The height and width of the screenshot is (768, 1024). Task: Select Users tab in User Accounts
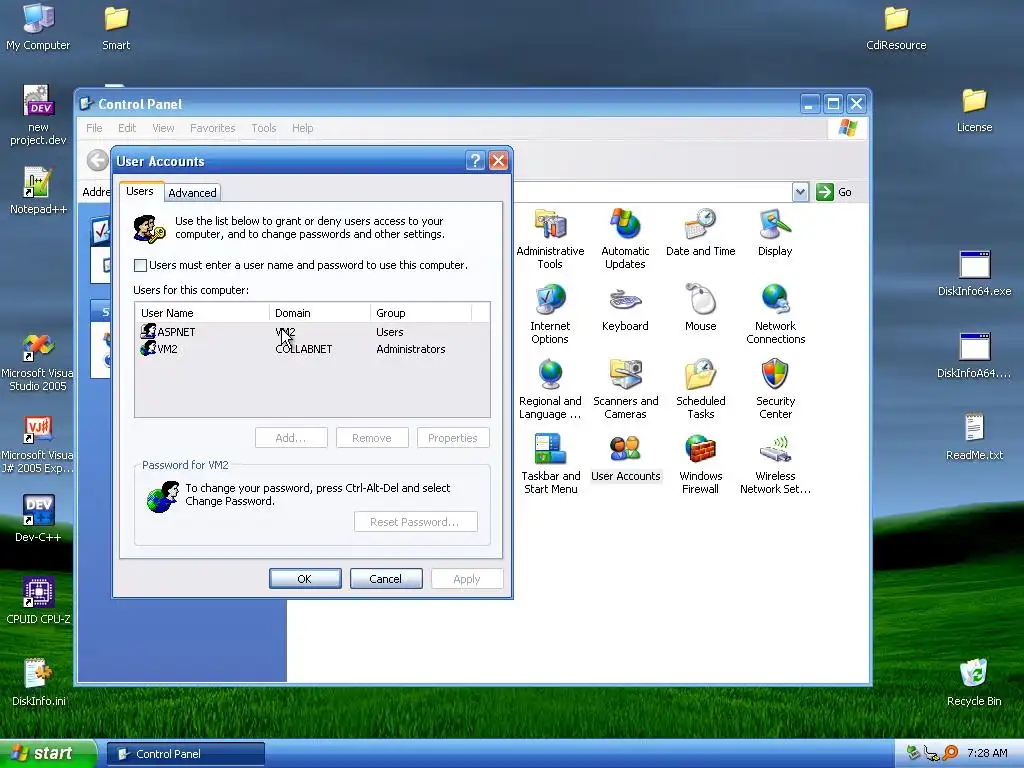pos(140,191)
